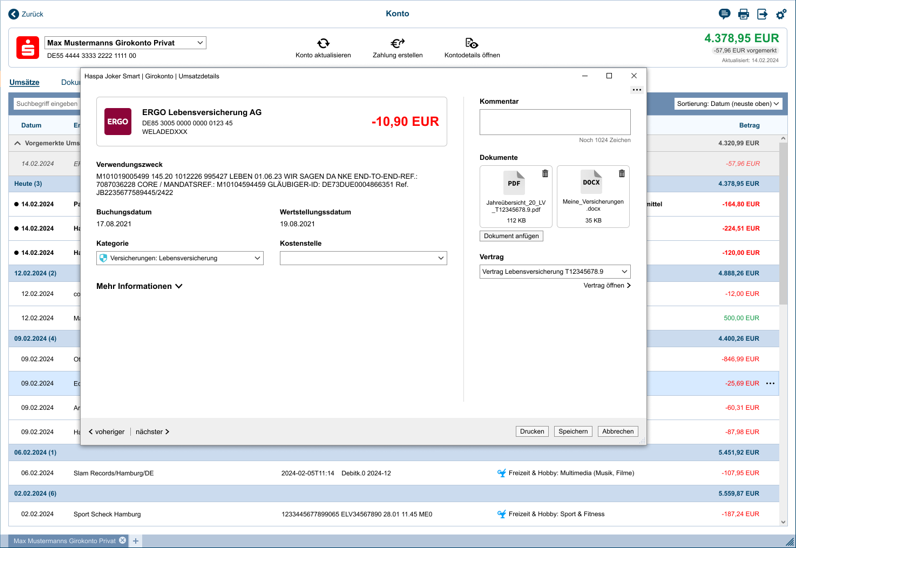
Task: Open the Kategorie dropdown
Action: coord(180,258)
